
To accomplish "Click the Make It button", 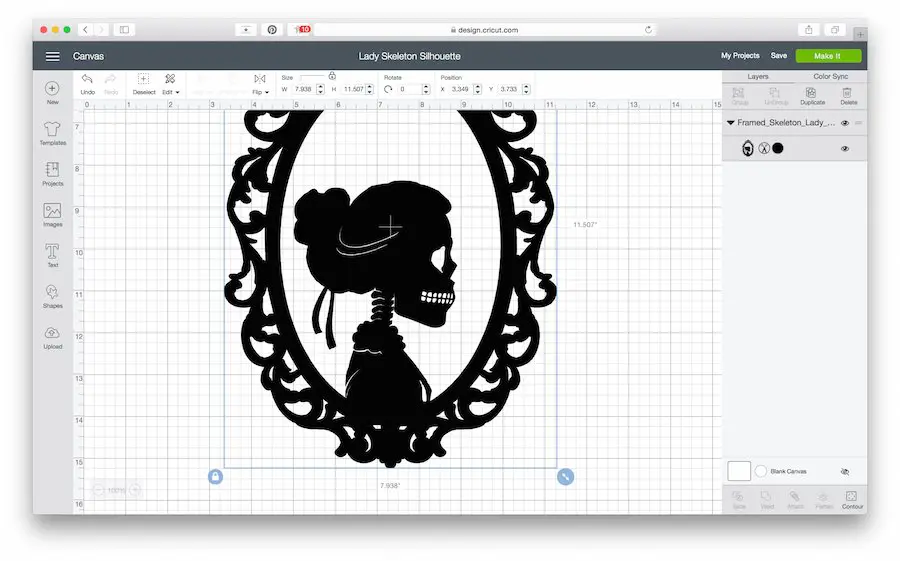I will pos(828,56).
